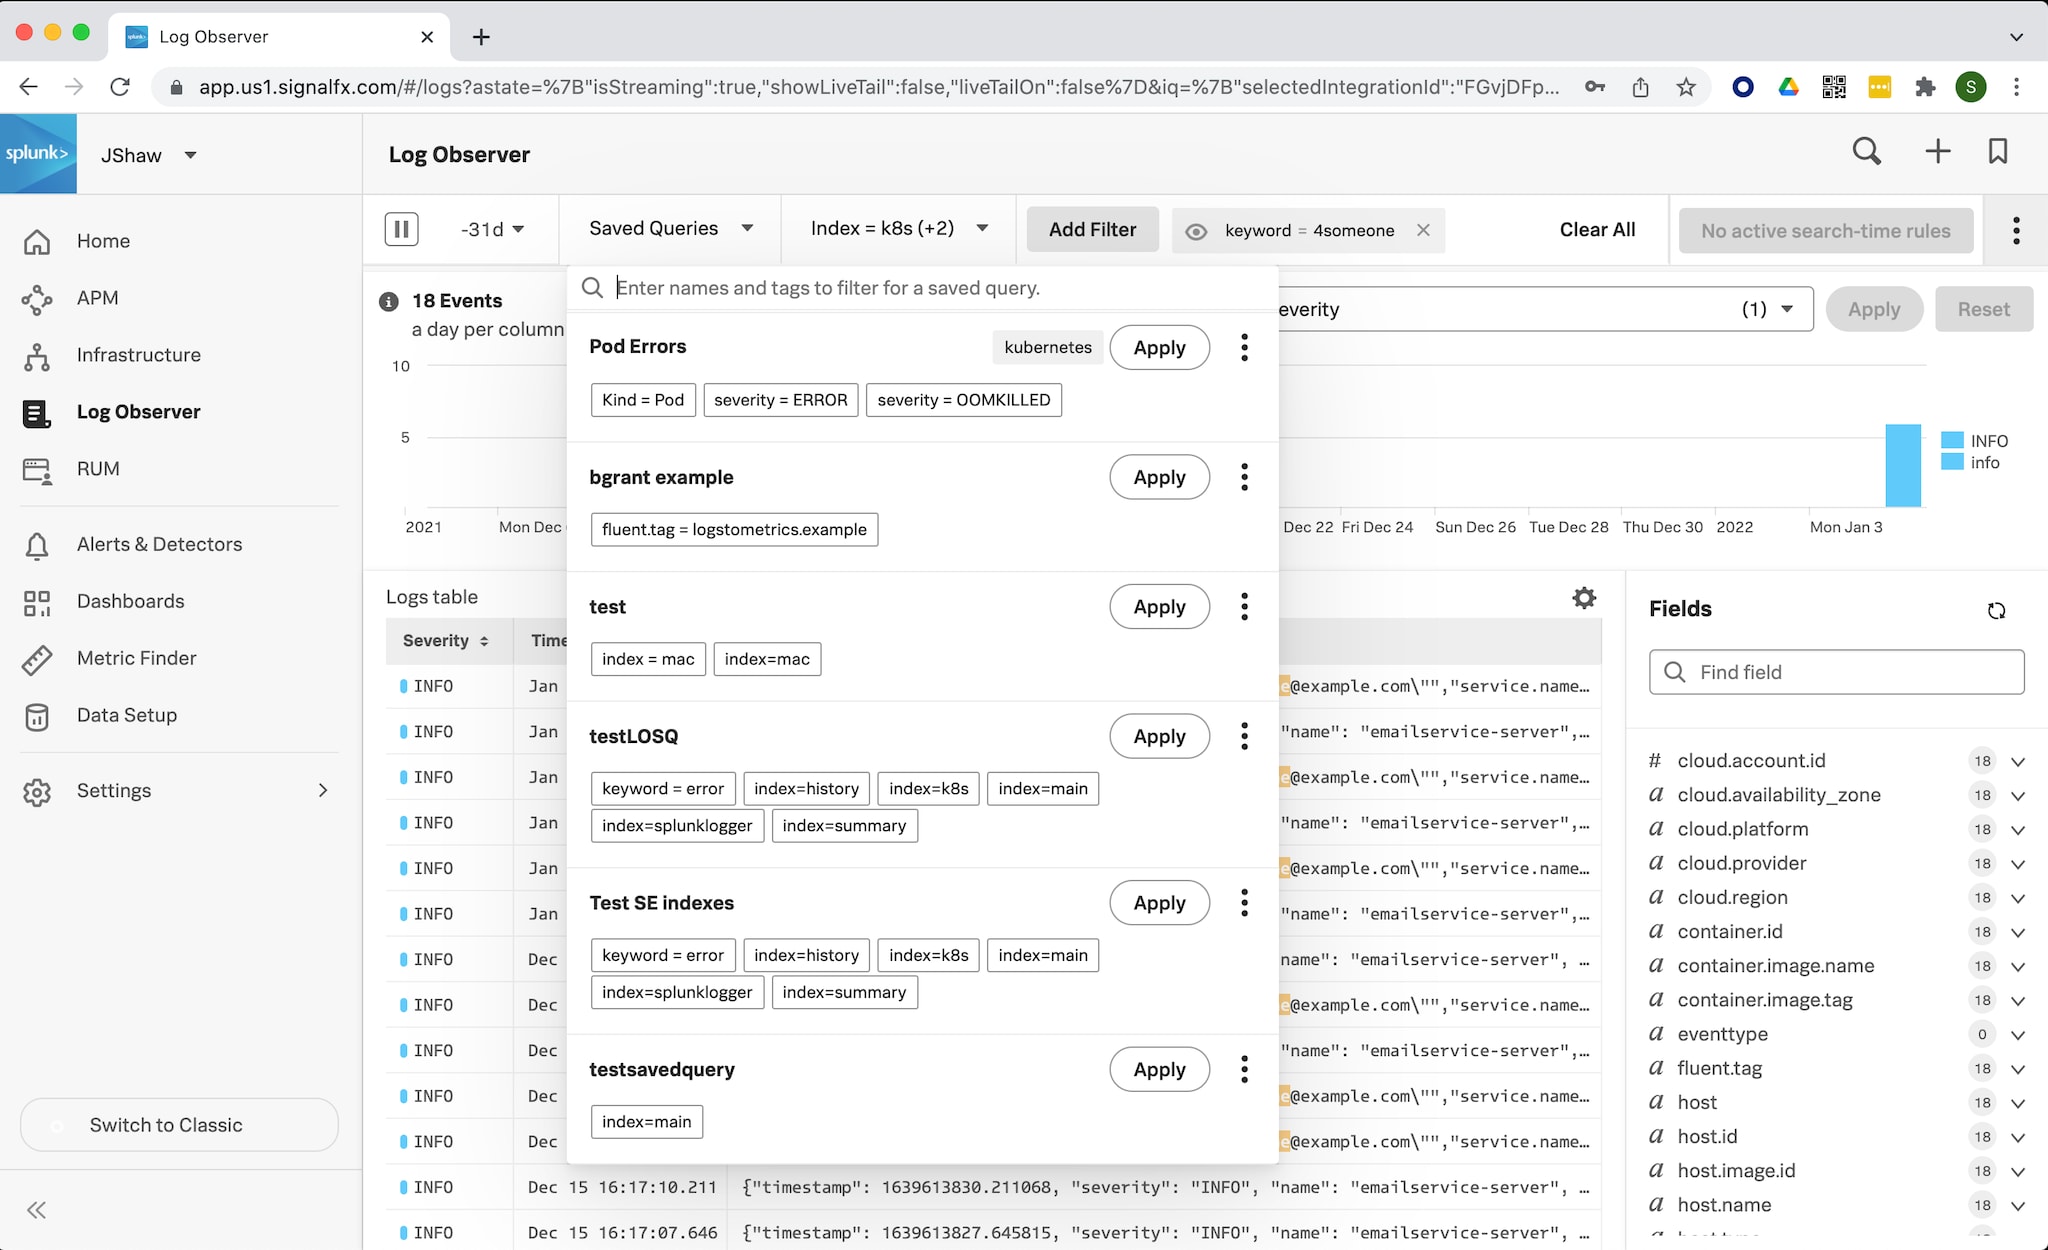This screenshot has width=2048, height=1250.
Task: Apply the Pod Errors saved query
Action: coord(1159,348)
